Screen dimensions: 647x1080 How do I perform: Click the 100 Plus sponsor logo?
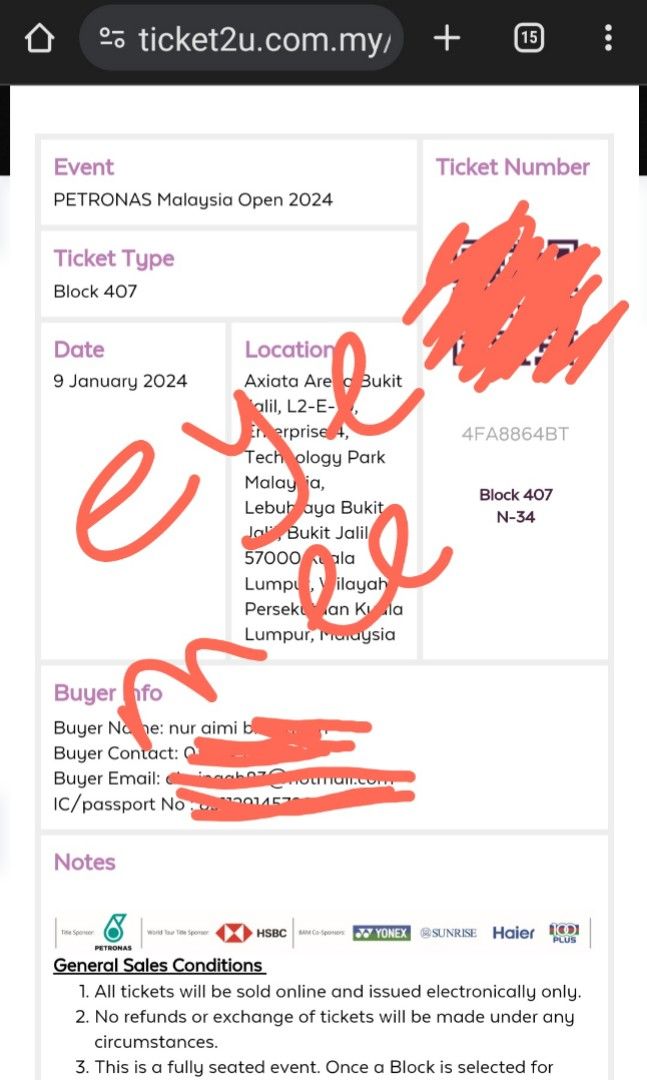click(564, 933)
